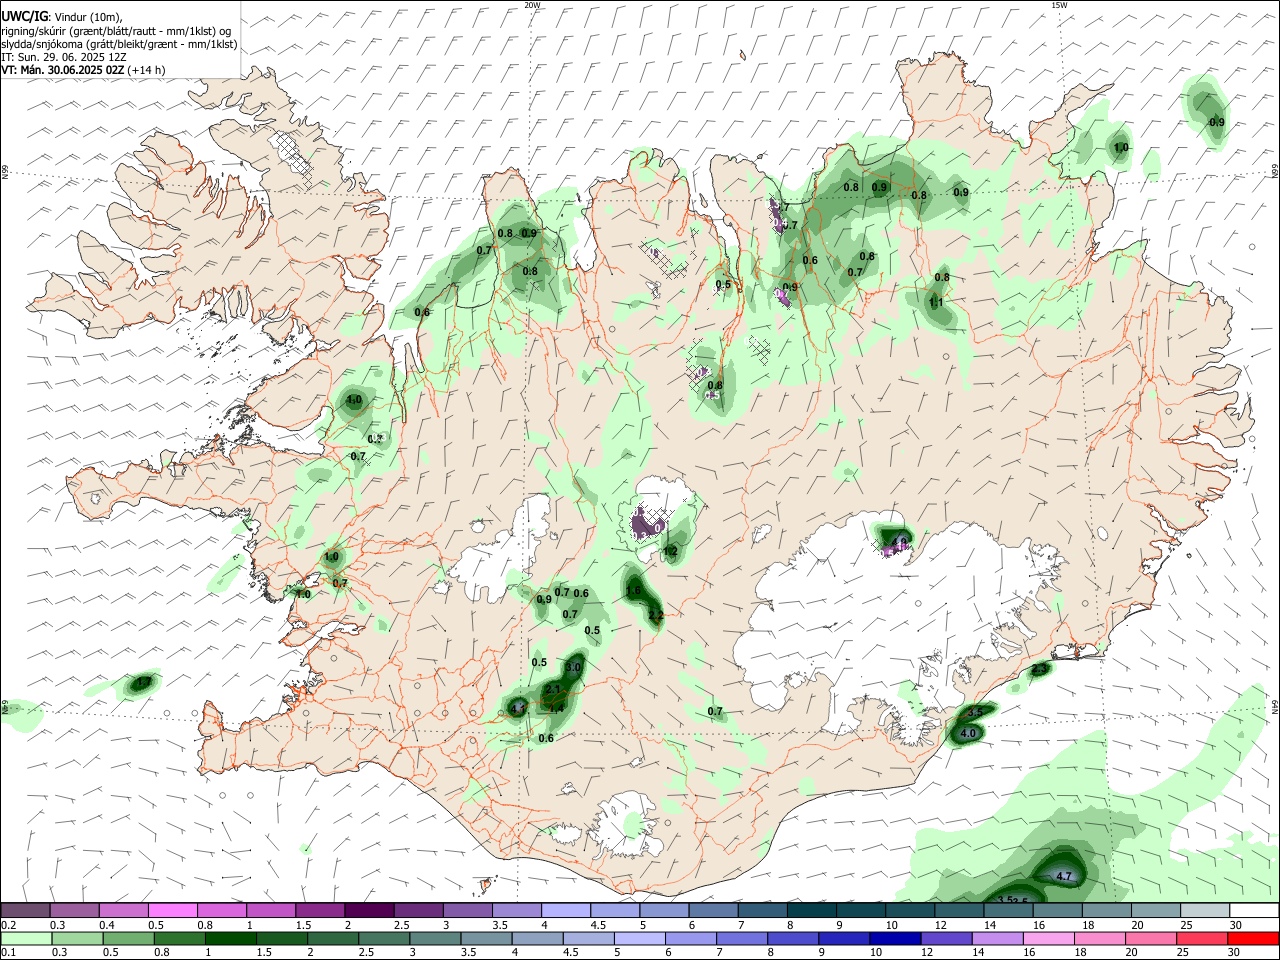Click the '1.6' rainfall value on the map
The width and height of the screenshot is (1280, 960).
tap(633, 591)
